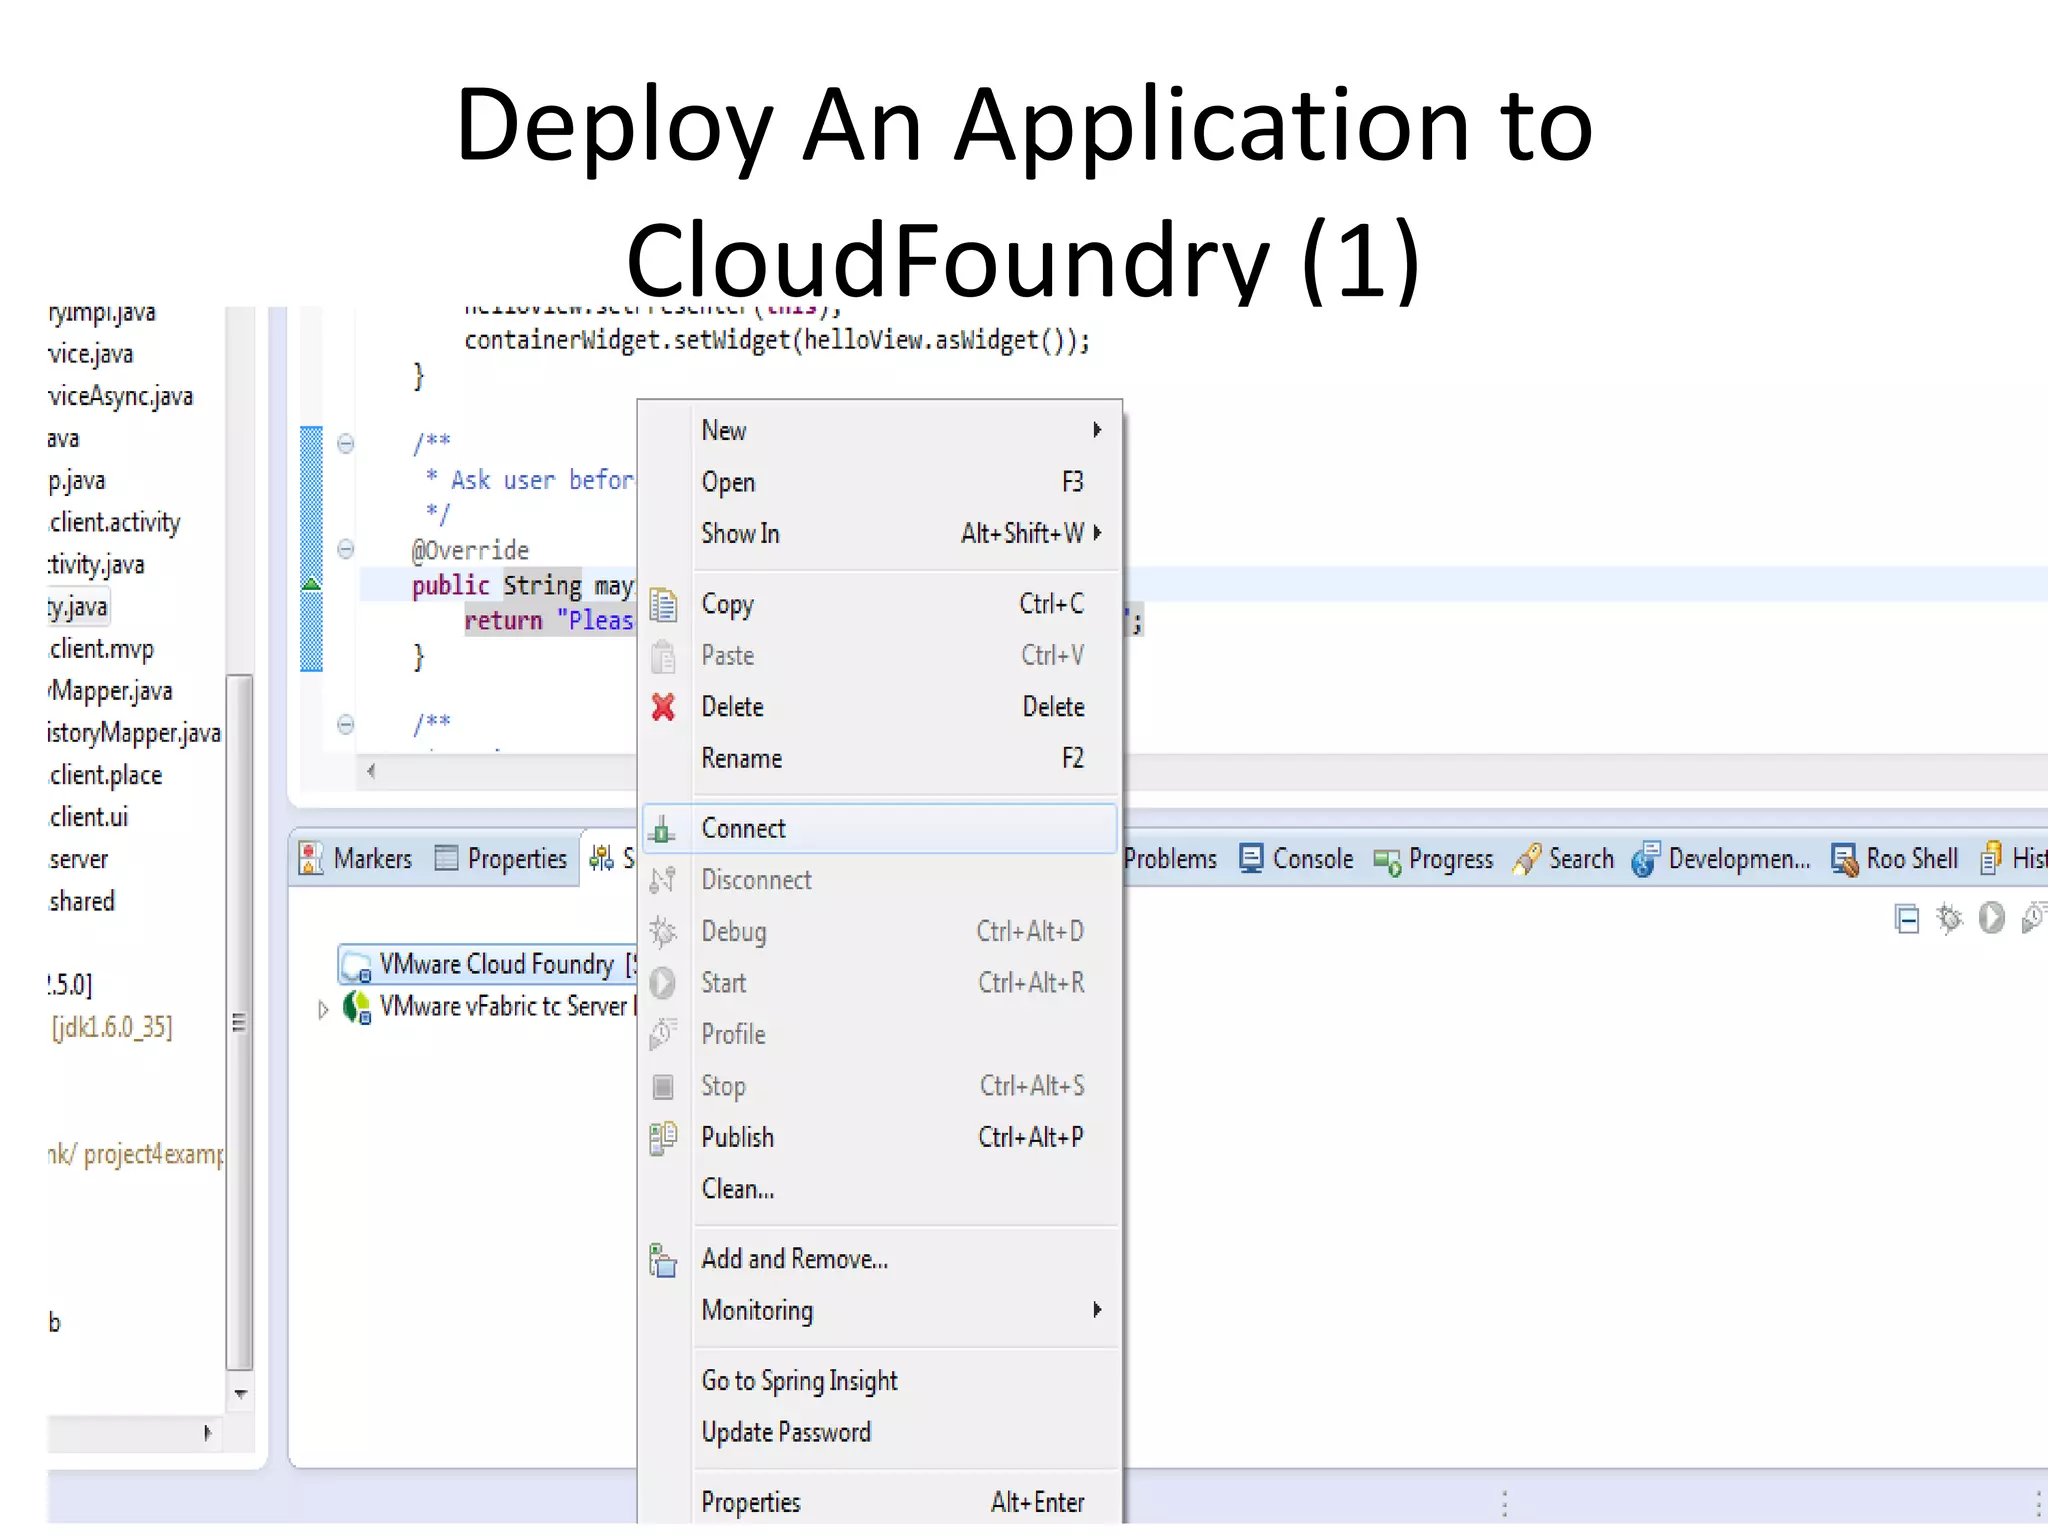Choose Connect in the context menu
Screen dimensions: 2048x1536
879,828
